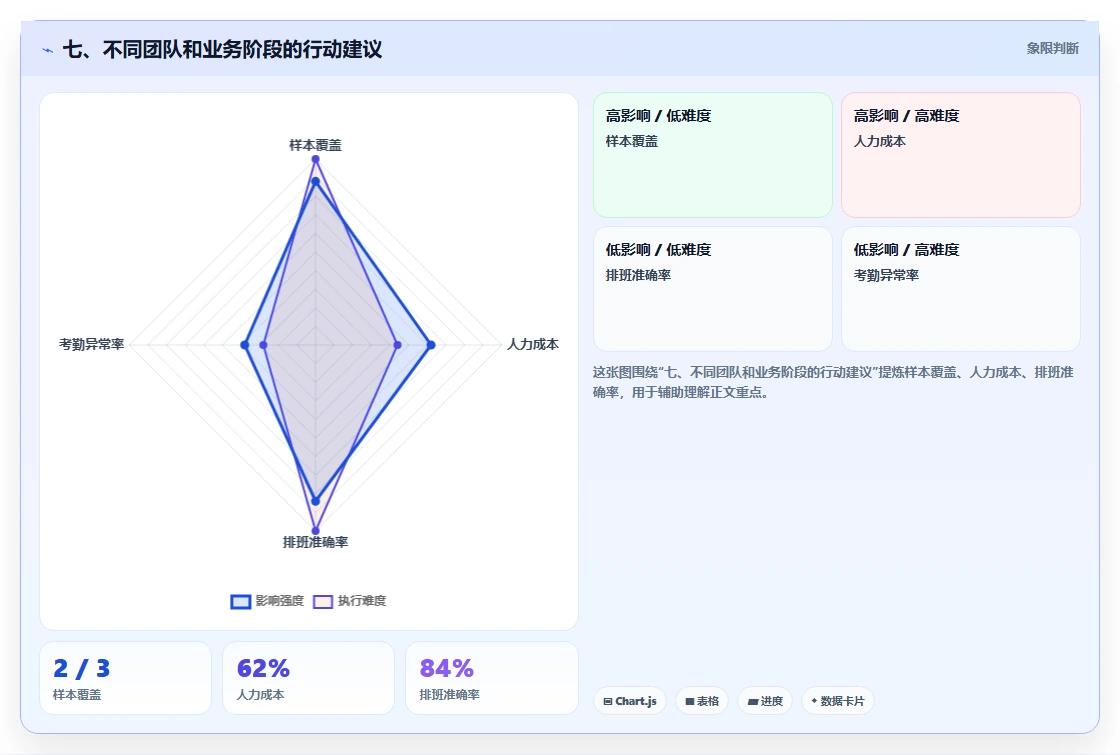
Task: Click the section title 七、不同团队和业务阶段的行动建议
Action: pos(222,49)
